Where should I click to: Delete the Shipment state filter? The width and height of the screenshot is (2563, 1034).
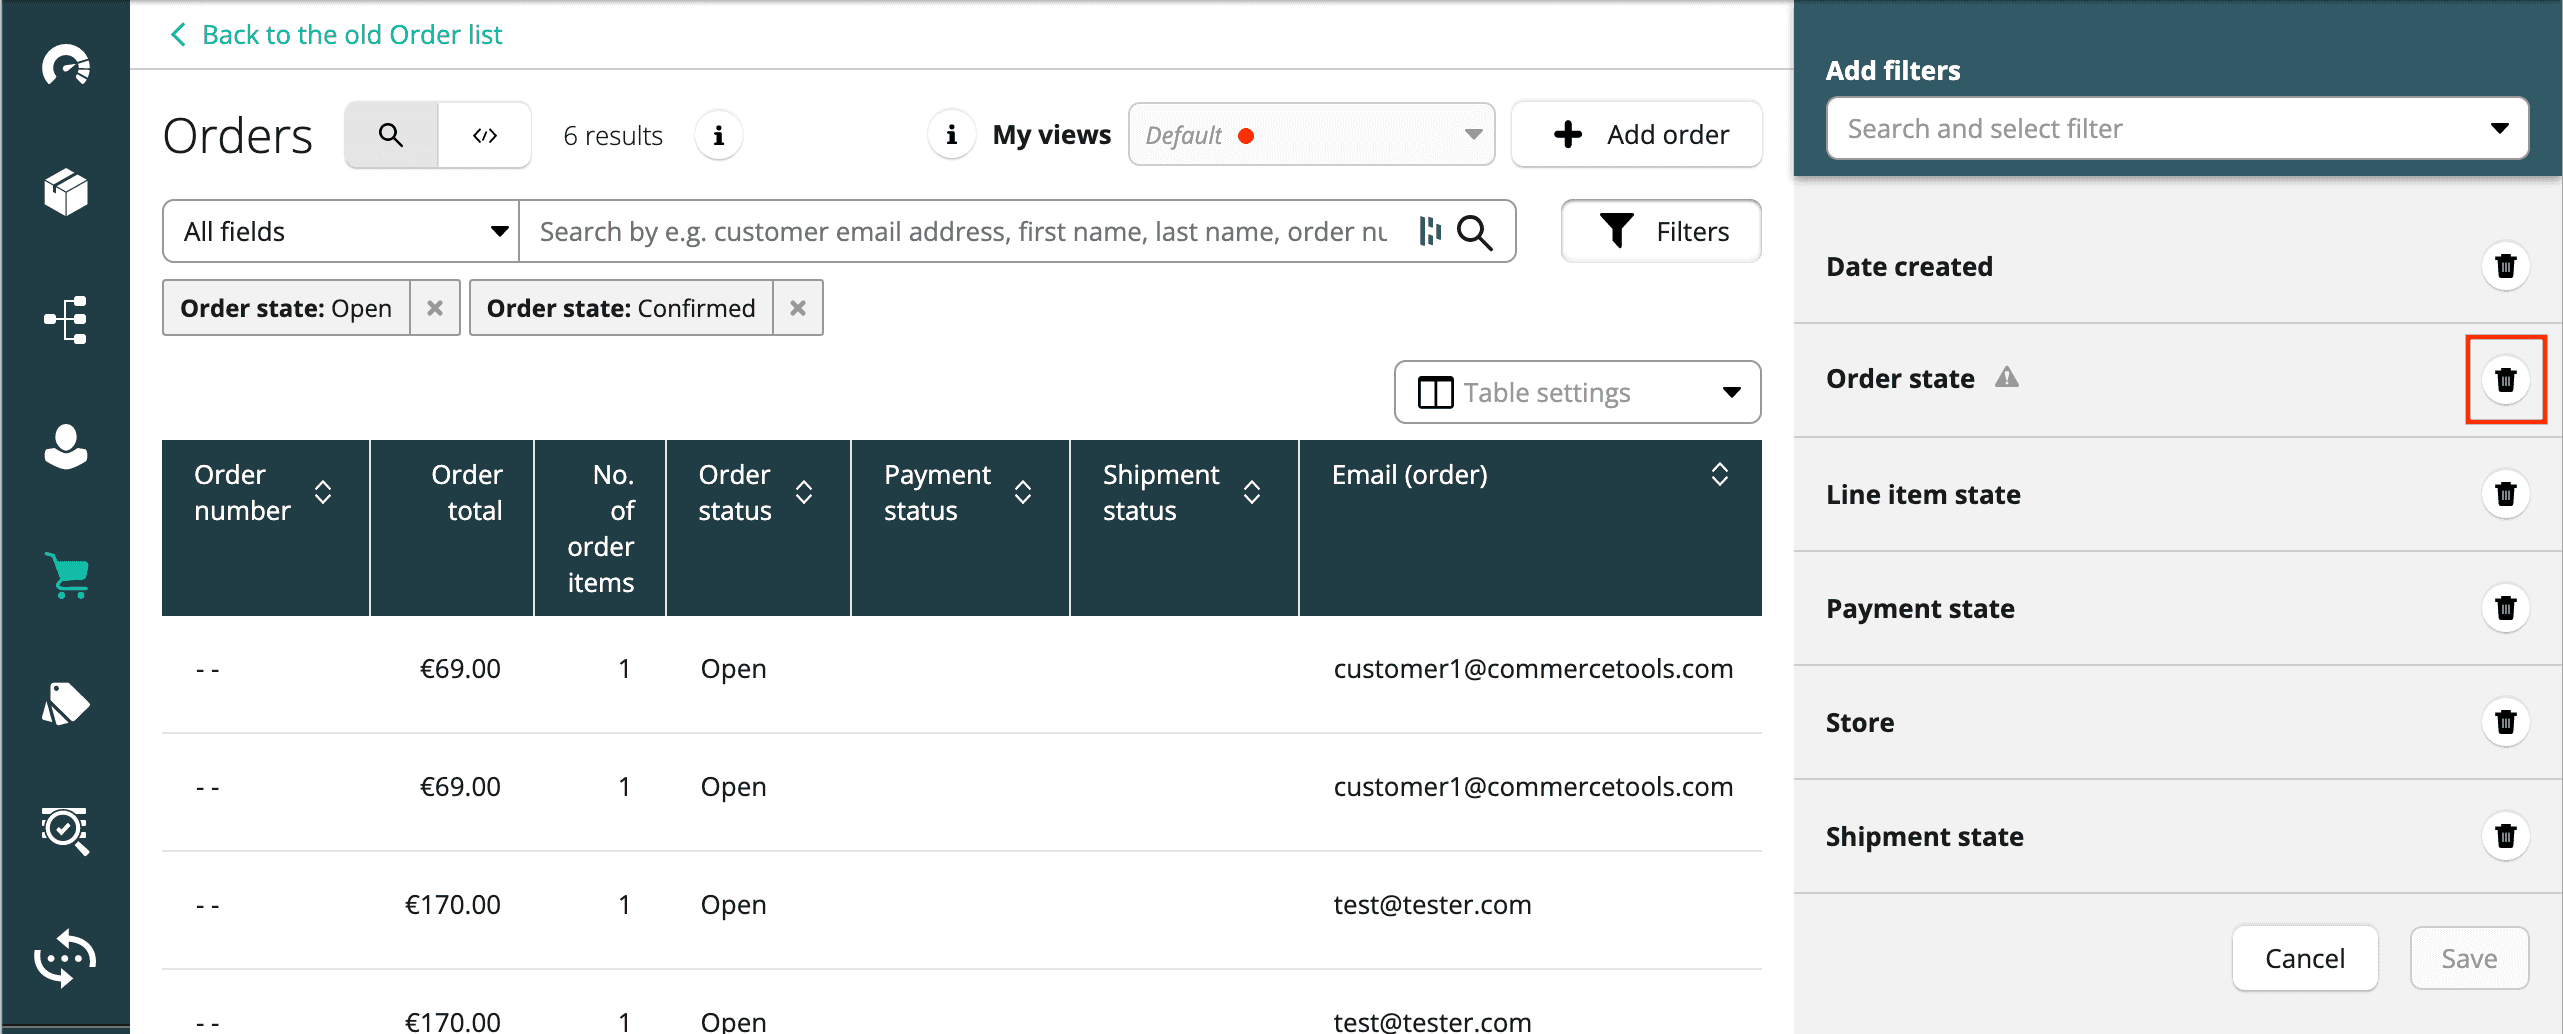(2505, 836)
